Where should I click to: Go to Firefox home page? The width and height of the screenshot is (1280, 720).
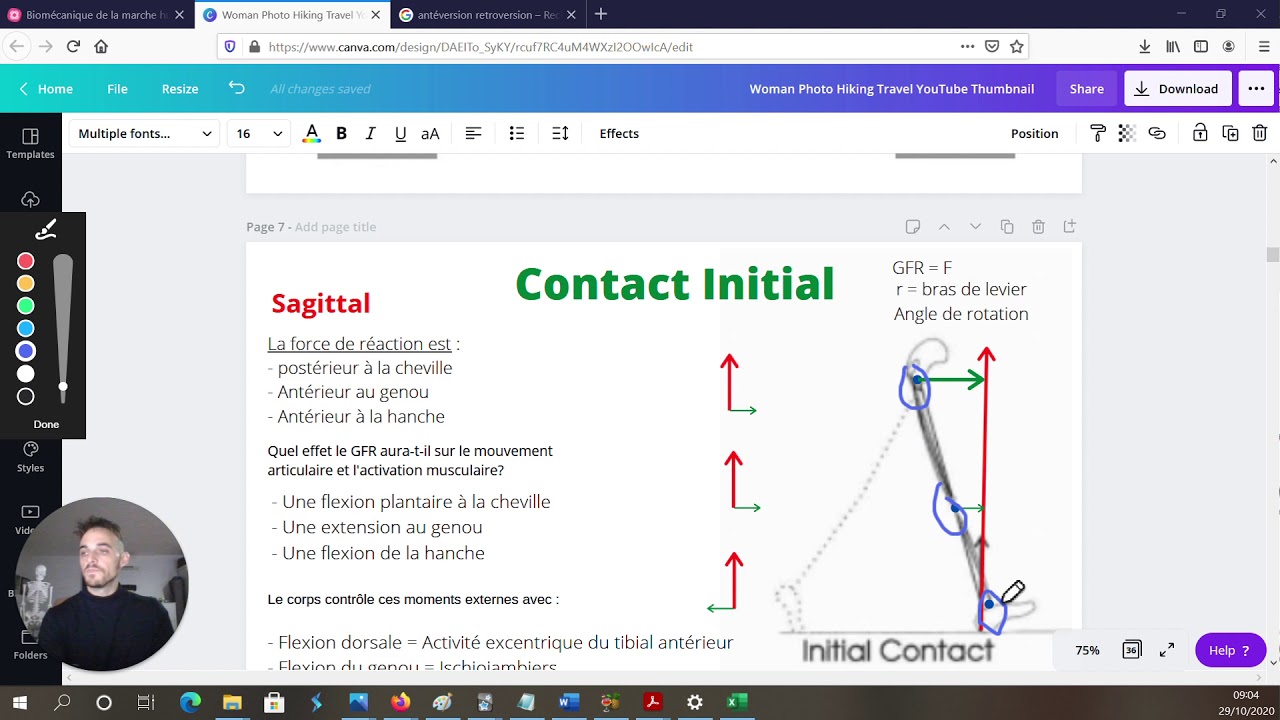[x=101, y=46]
